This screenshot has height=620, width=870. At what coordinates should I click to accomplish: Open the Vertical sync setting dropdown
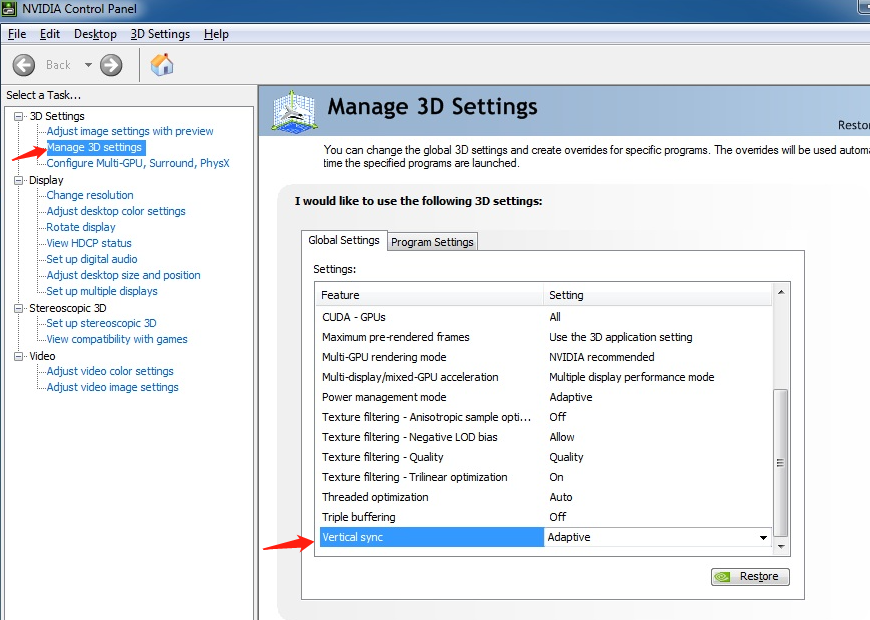coord(764,538)
